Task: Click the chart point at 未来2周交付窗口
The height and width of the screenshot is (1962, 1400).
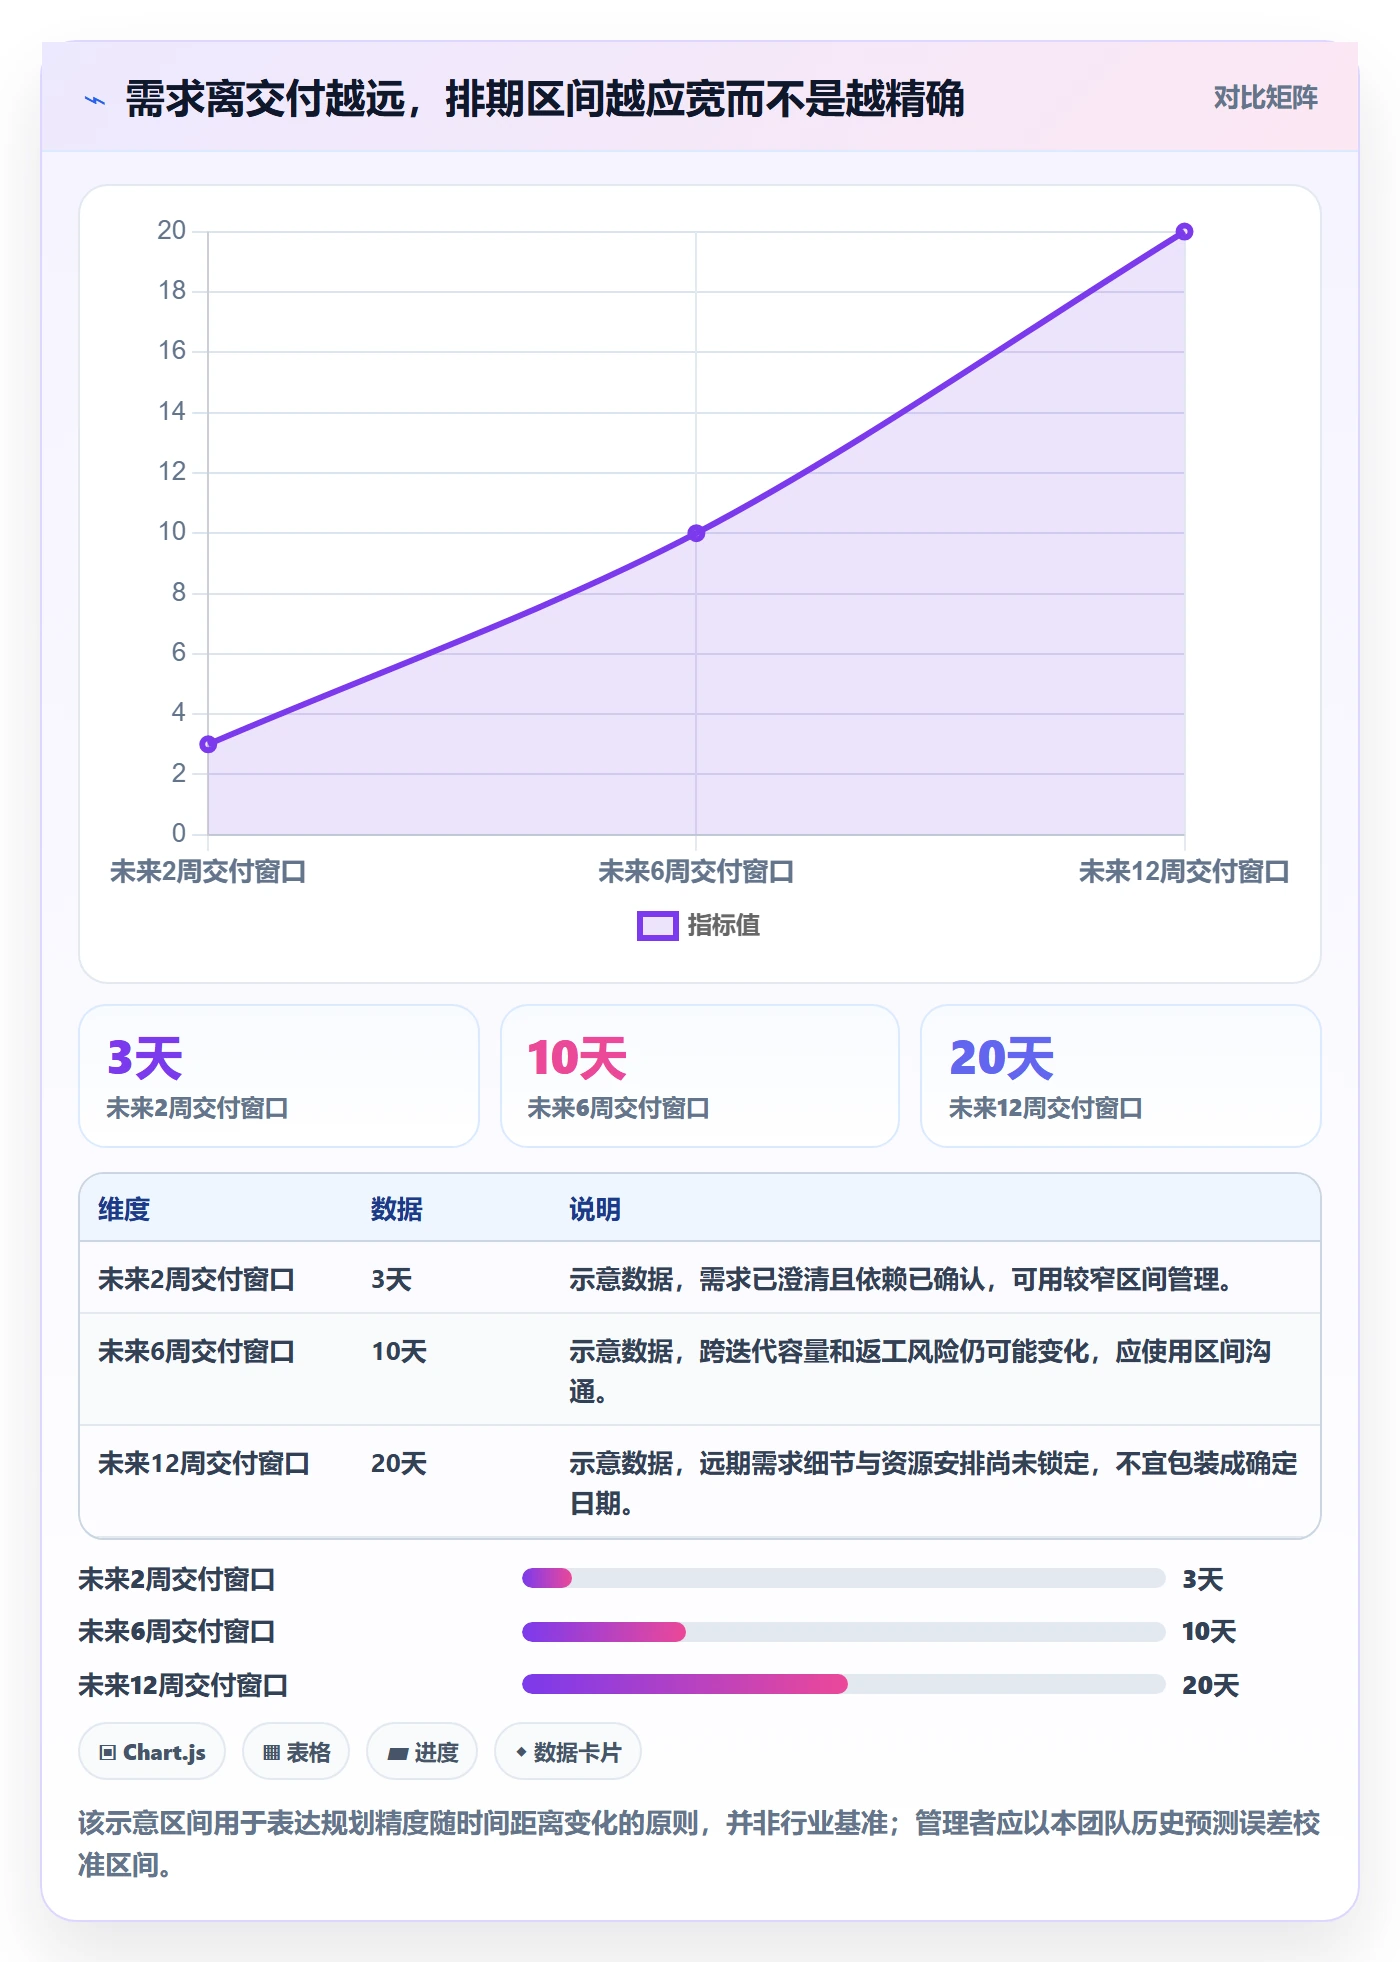Action: [x=208, y=744]
